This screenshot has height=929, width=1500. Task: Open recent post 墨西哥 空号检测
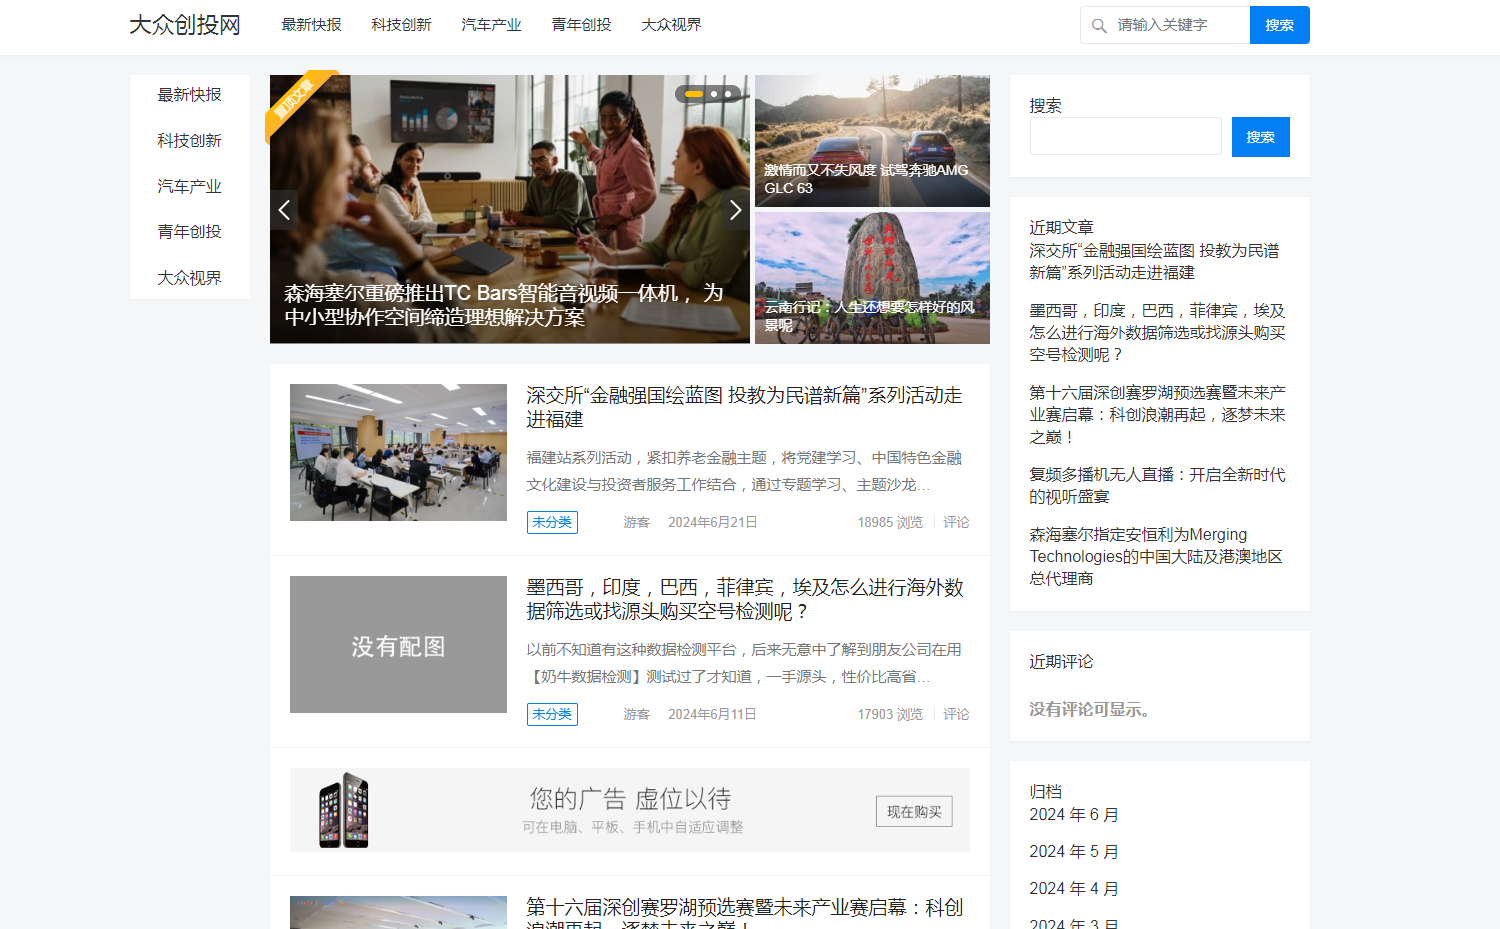click(1157, 333)
